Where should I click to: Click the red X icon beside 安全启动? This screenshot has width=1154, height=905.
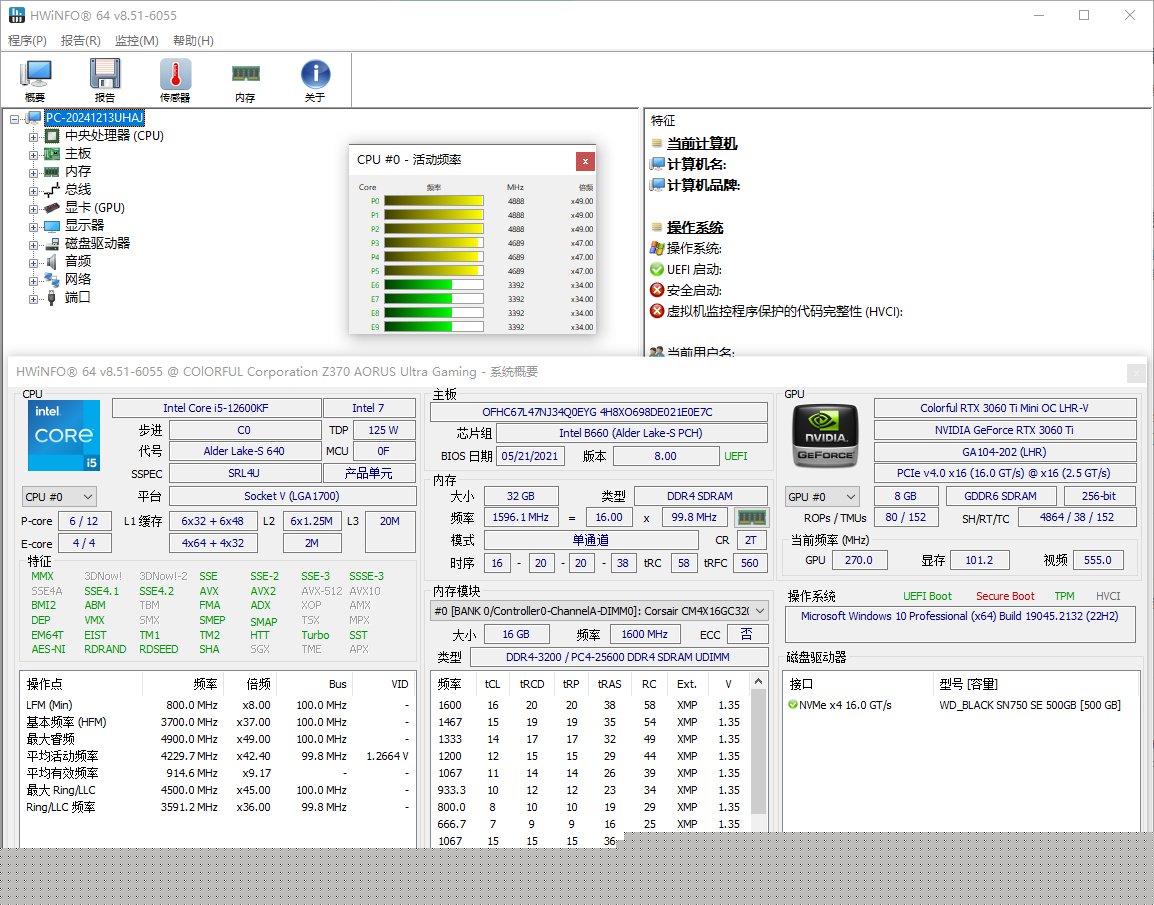tap(657, 290)
